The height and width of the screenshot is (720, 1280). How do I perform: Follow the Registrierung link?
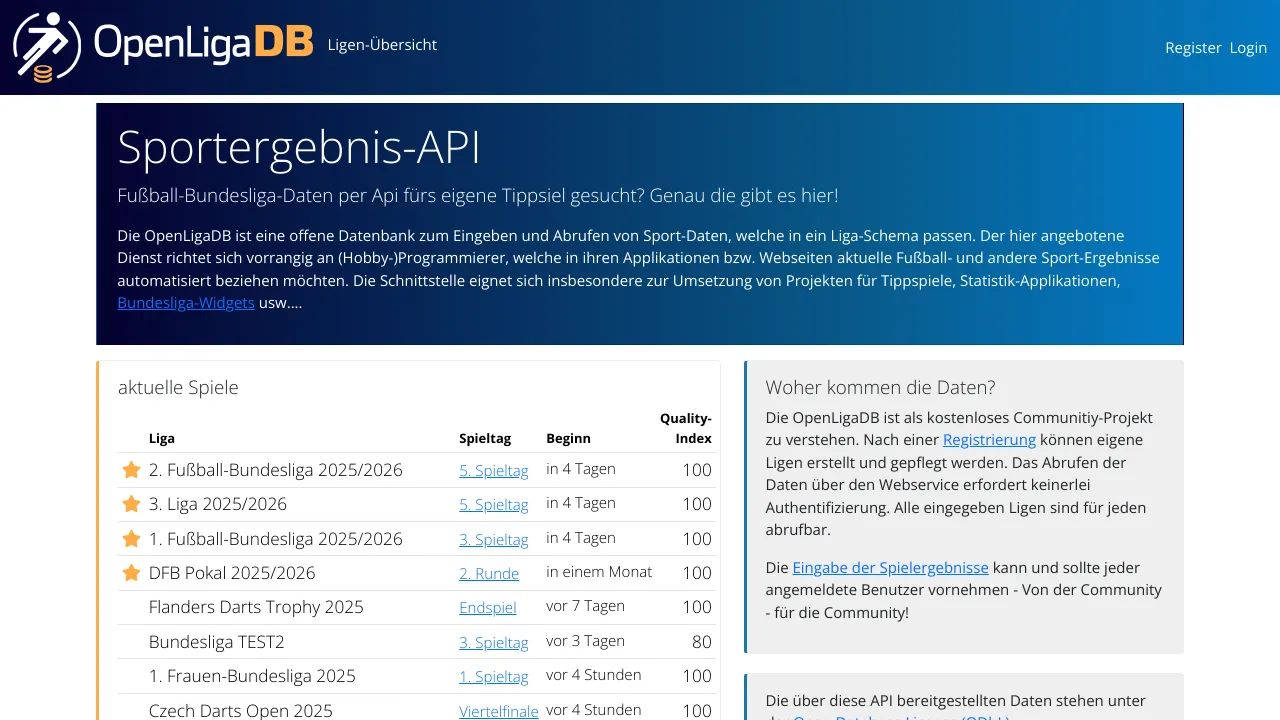pyautogui.click(x=989, y=440)
